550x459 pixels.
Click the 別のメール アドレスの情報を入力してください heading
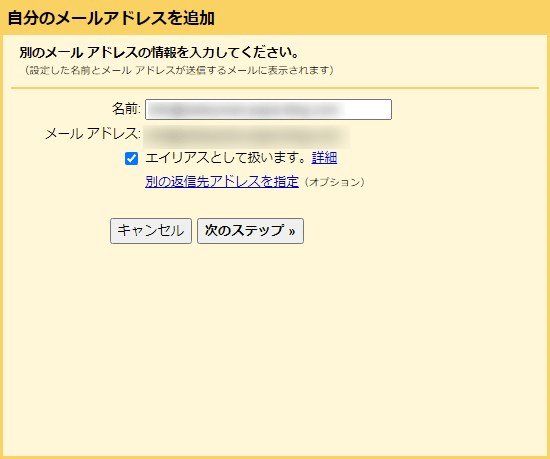(159, 53)
